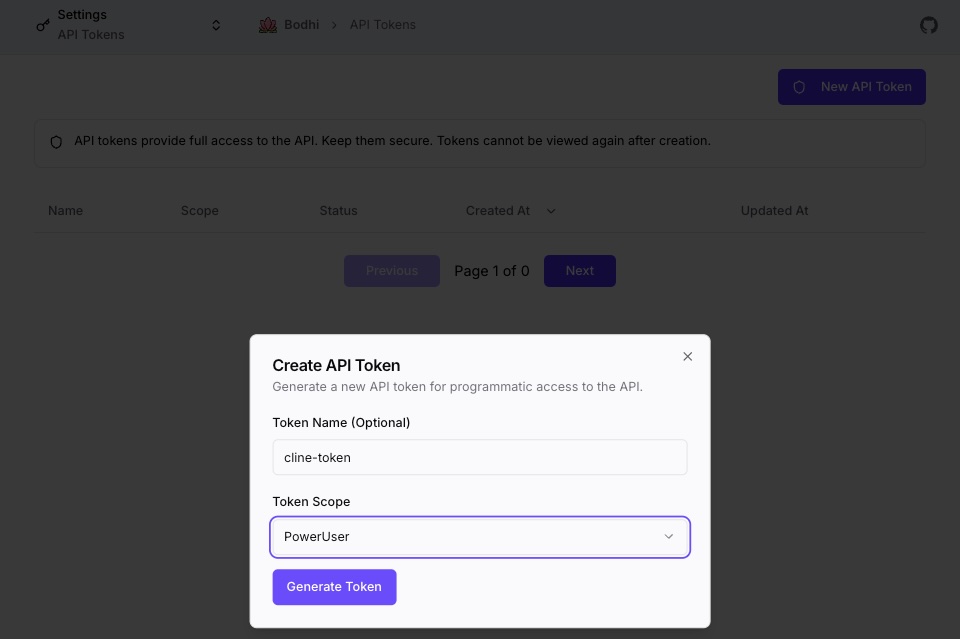Screen dimensions: 960x639
Task: Open the Token Scope dropdown showing PowerUser
Action: point(479,537)
